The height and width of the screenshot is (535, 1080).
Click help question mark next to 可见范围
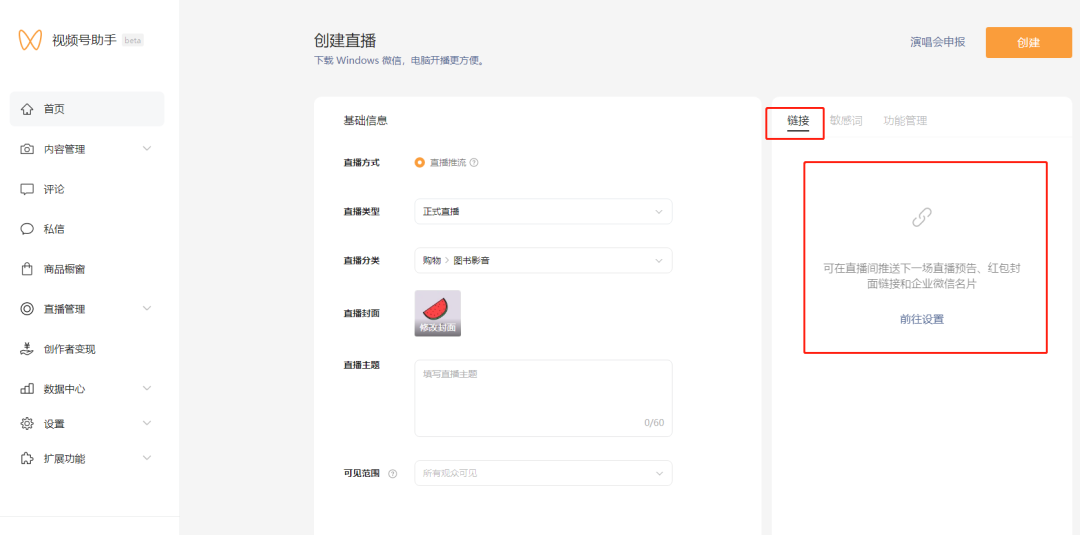[393, 474]
